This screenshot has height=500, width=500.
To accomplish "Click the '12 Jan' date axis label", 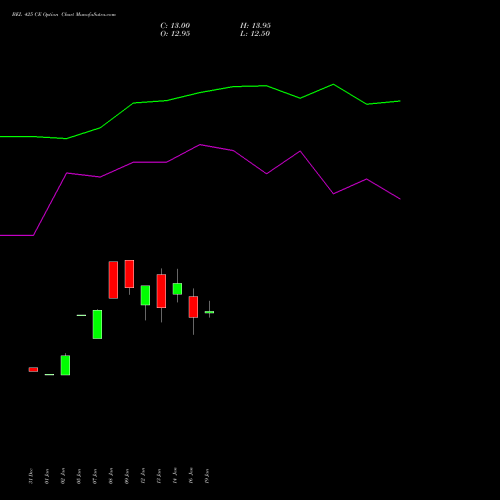I will pos(143,476).
